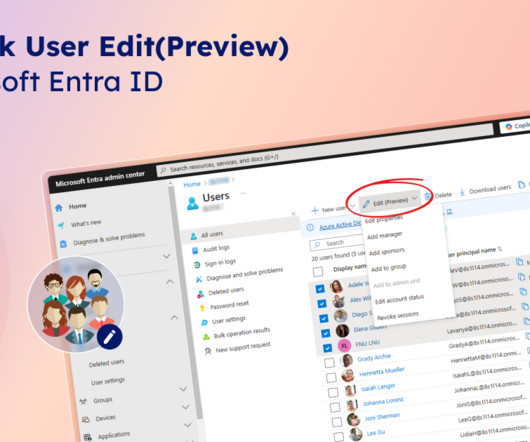
Task: Click the Diagnose & solve problems sidebar icon
Action: 63,244
